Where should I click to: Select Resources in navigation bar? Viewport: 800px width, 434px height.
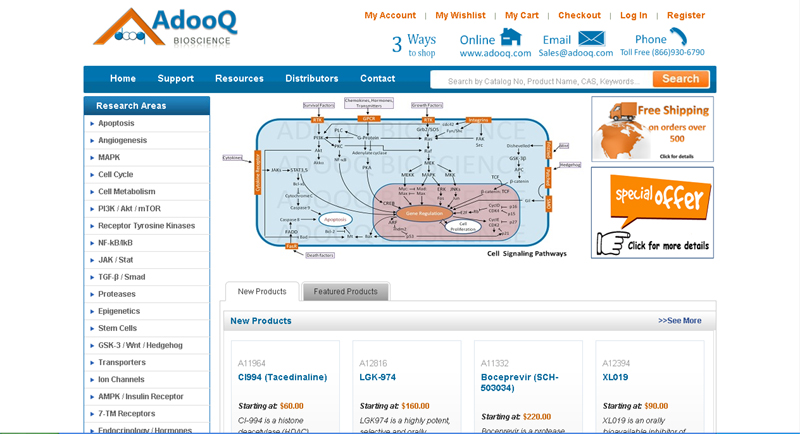click(239, 79)
